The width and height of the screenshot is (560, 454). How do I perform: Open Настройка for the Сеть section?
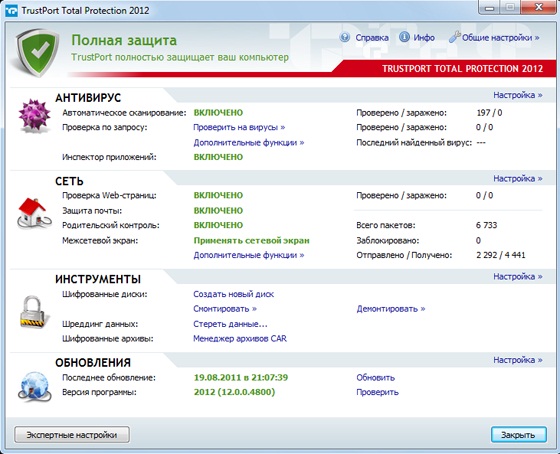click(x=518, y=179)
